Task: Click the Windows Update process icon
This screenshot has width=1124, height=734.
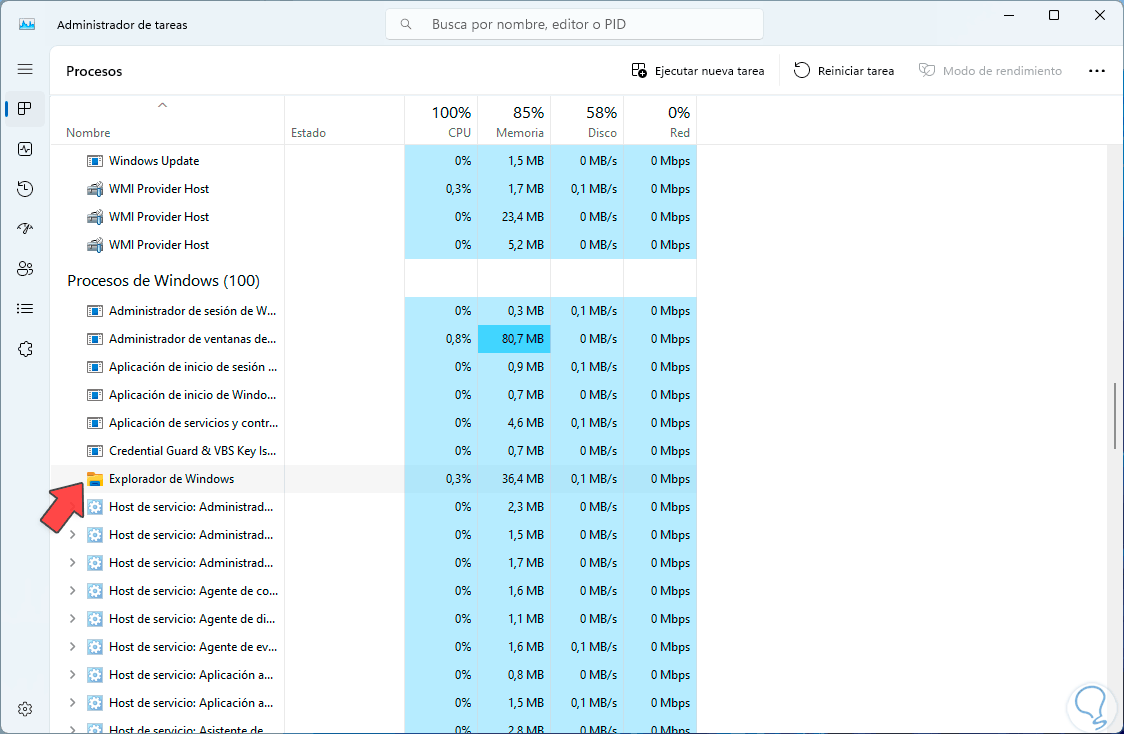Action: click(95, 161)
